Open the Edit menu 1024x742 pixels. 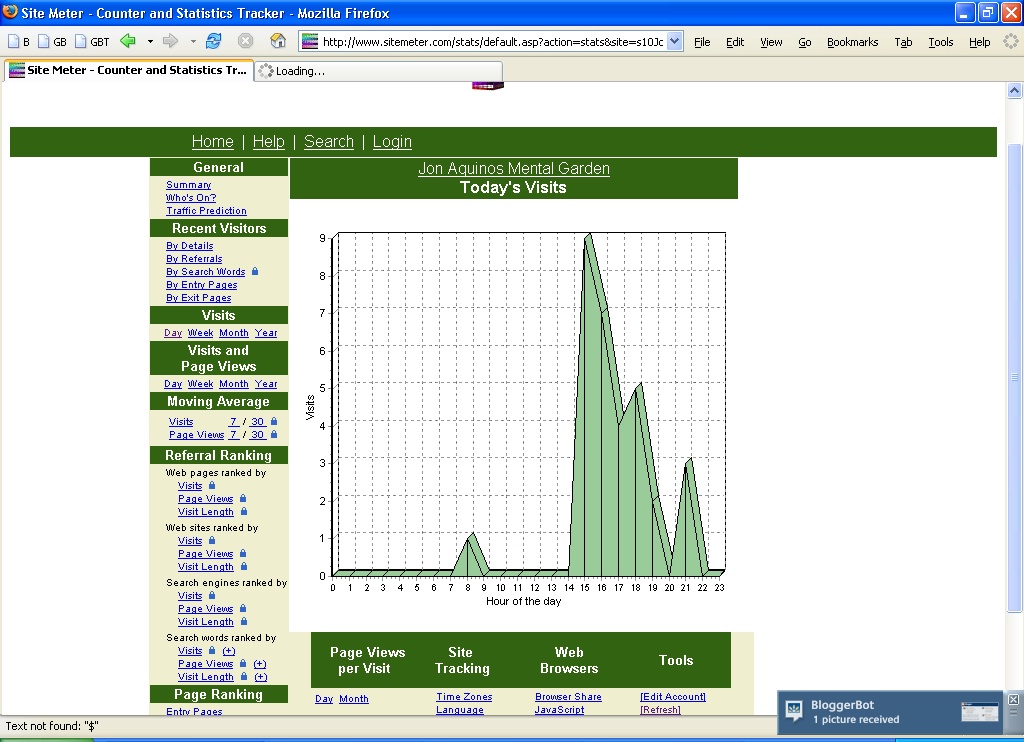click(735, 42)
